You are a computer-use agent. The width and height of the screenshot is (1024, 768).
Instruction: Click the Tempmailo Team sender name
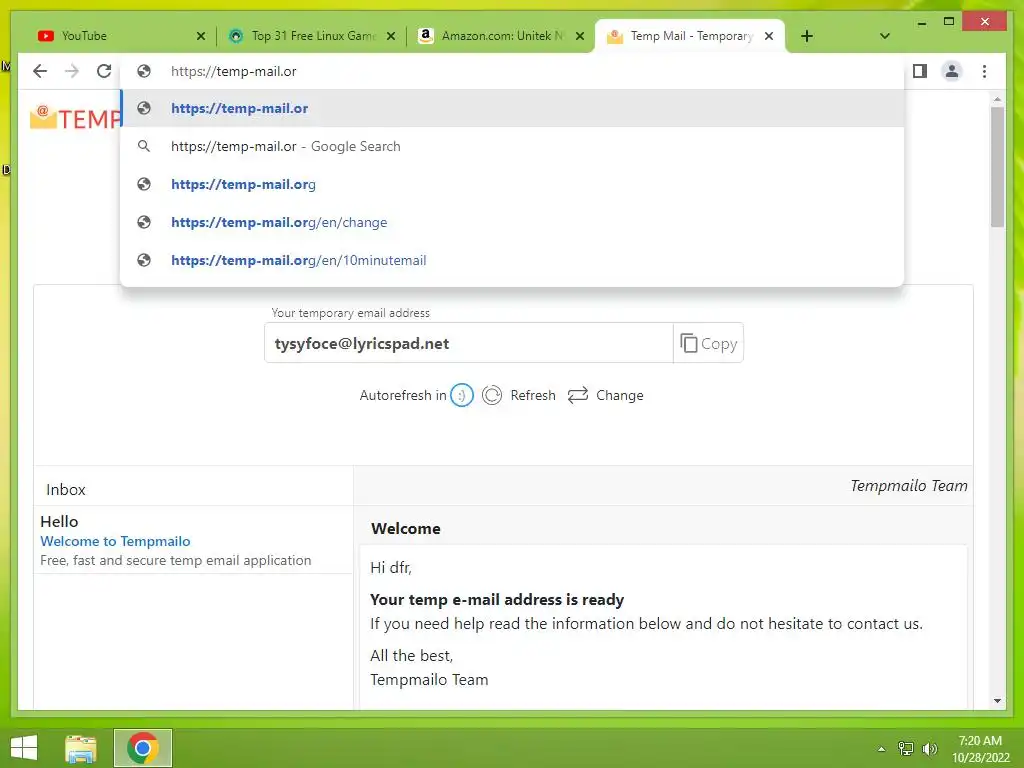click(908, 485)
